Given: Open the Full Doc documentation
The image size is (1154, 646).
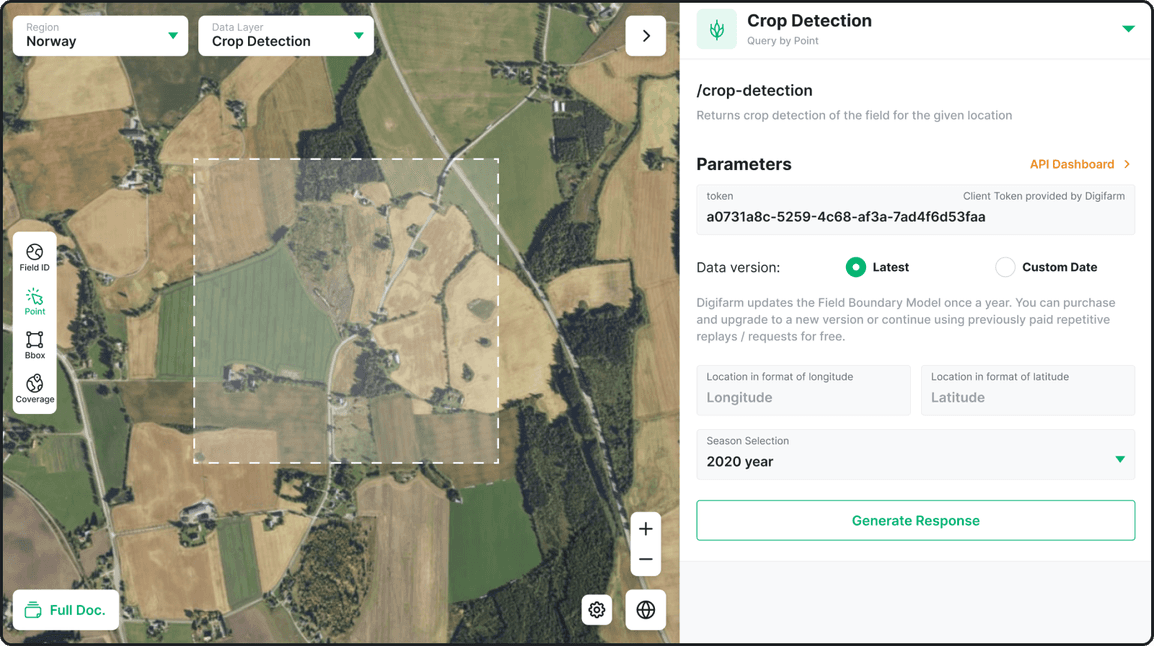Looking at the screenshot, I should (65, 610).
